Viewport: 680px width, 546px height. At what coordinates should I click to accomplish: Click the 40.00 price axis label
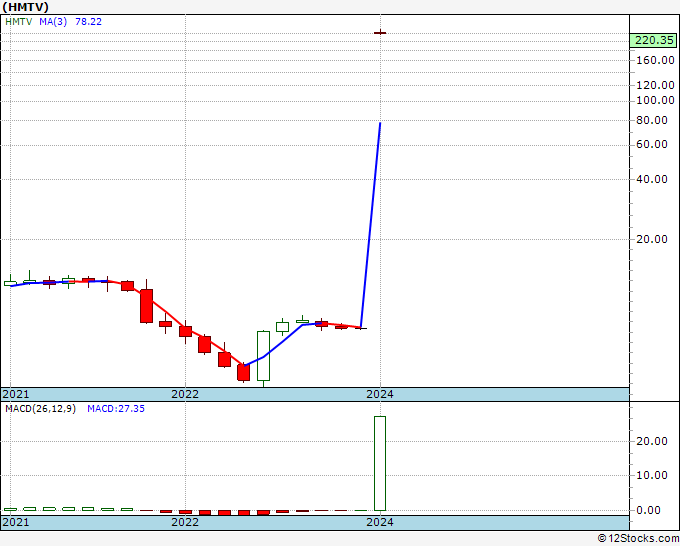(x=652, y=179)
